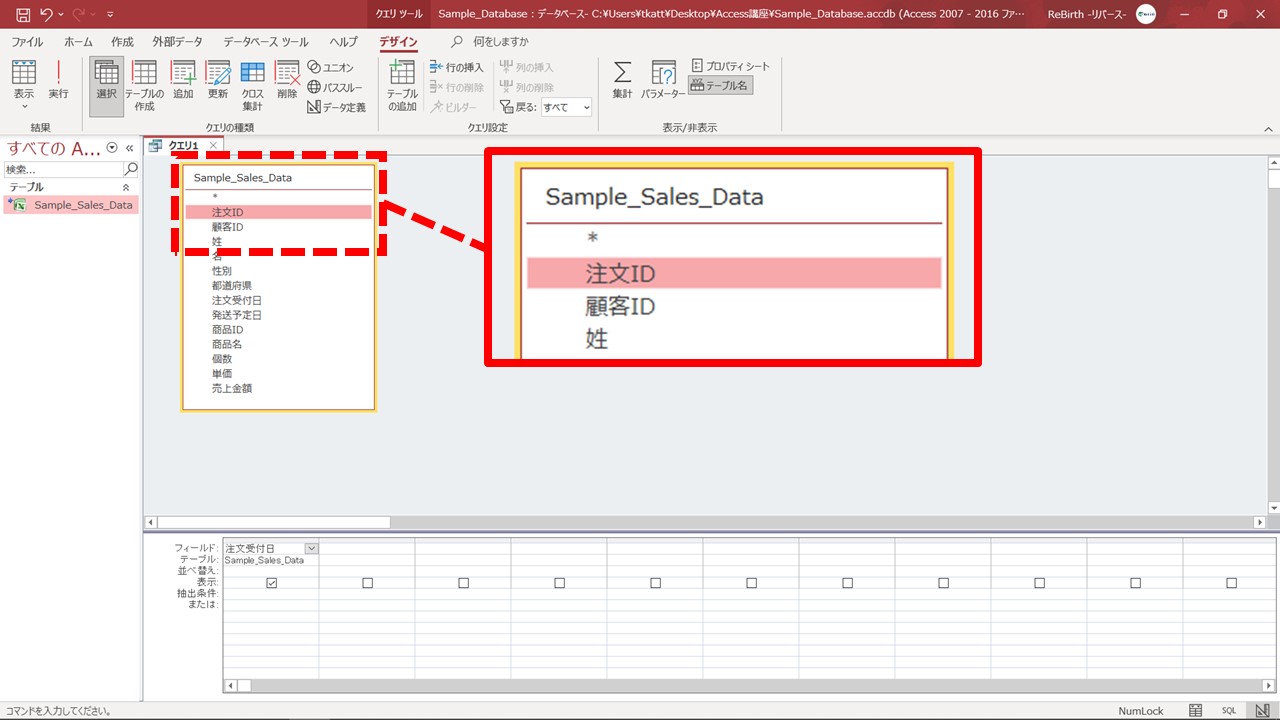Toggle the 集計 totals sigma icon
Viewport: 1280px width, 720px height.
tap(622, 80)
